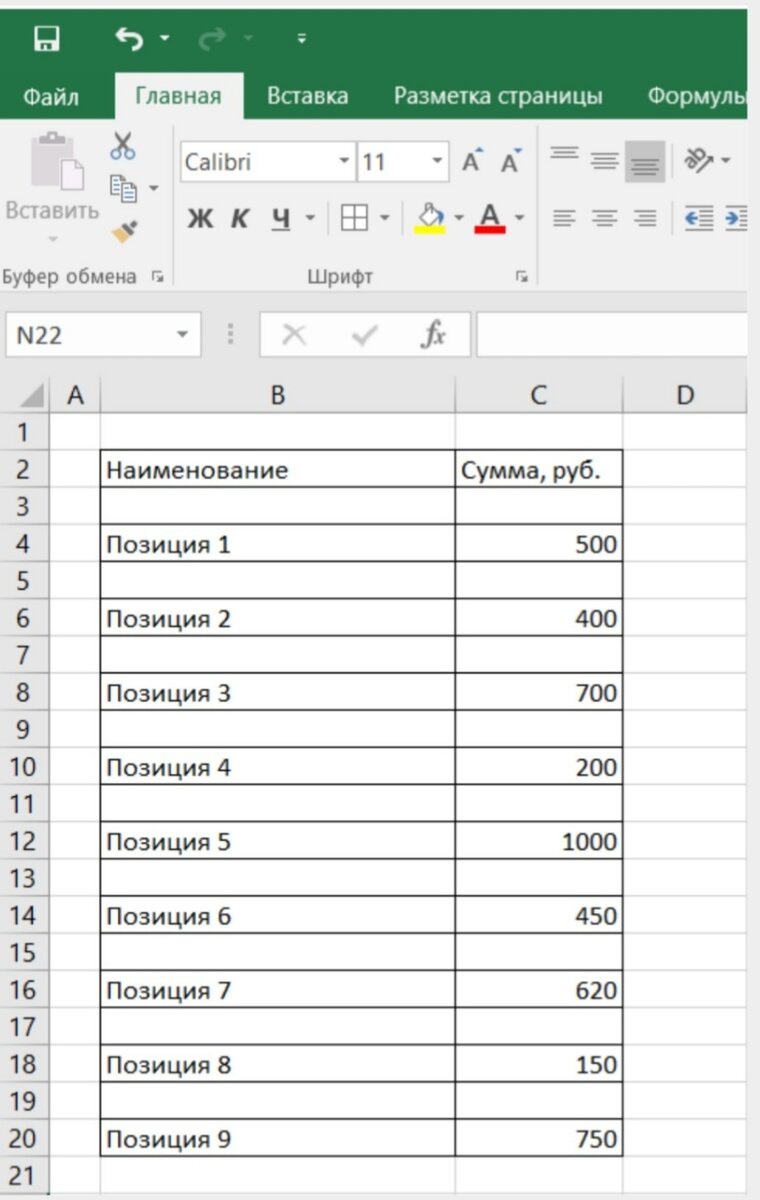Open the Формулы tab
The height and width of the screenshot is (1200, 760).
697,96
